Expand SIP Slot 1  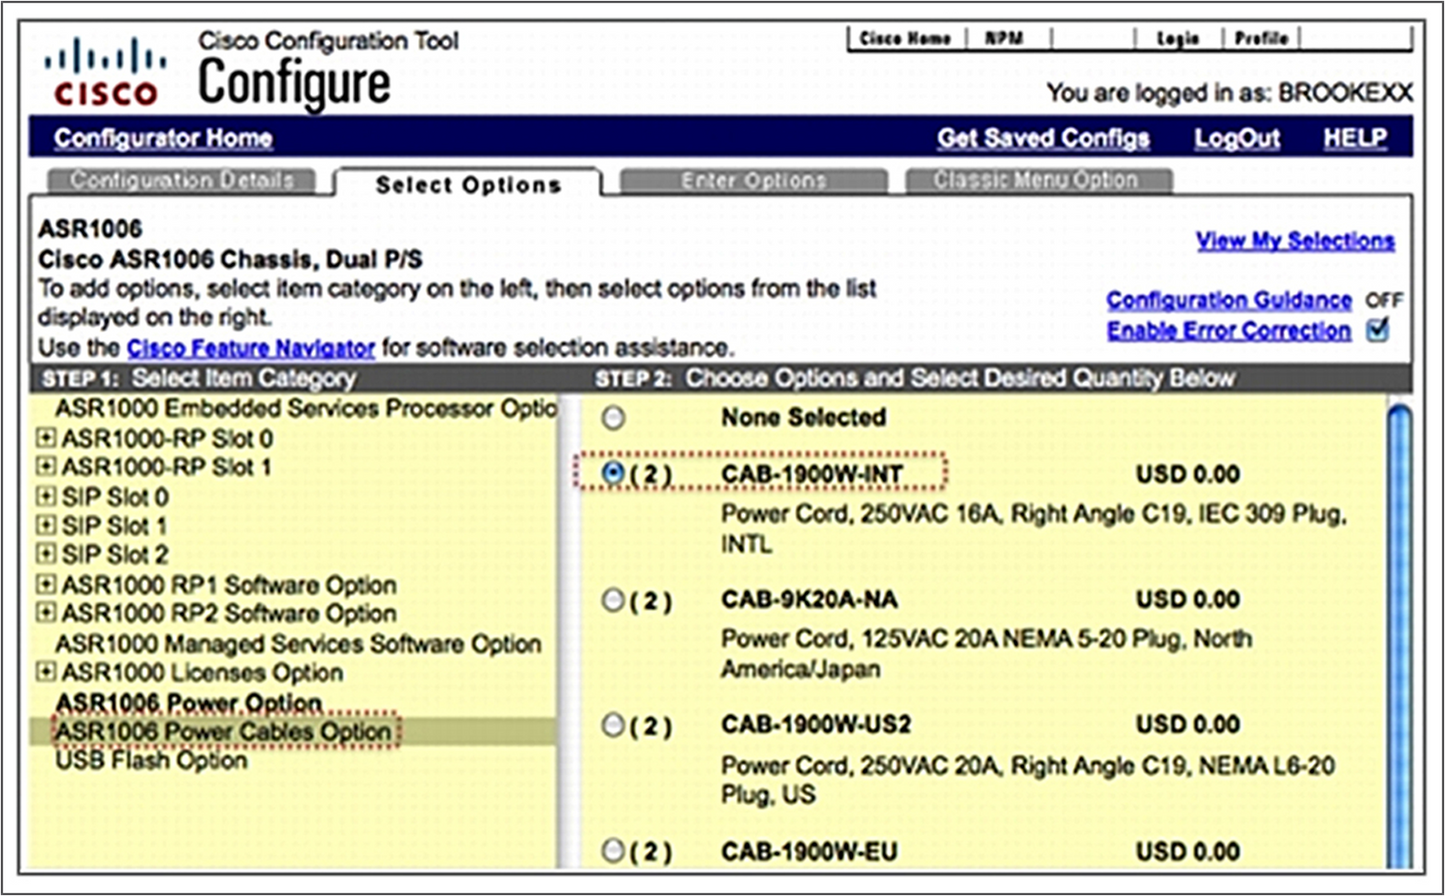pos(46,525)
